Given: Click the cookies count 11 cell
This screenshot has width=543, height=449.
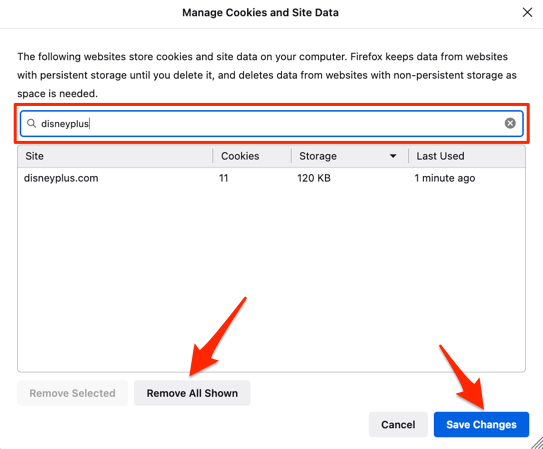Looking at the screenshot, I should (223, 178).
